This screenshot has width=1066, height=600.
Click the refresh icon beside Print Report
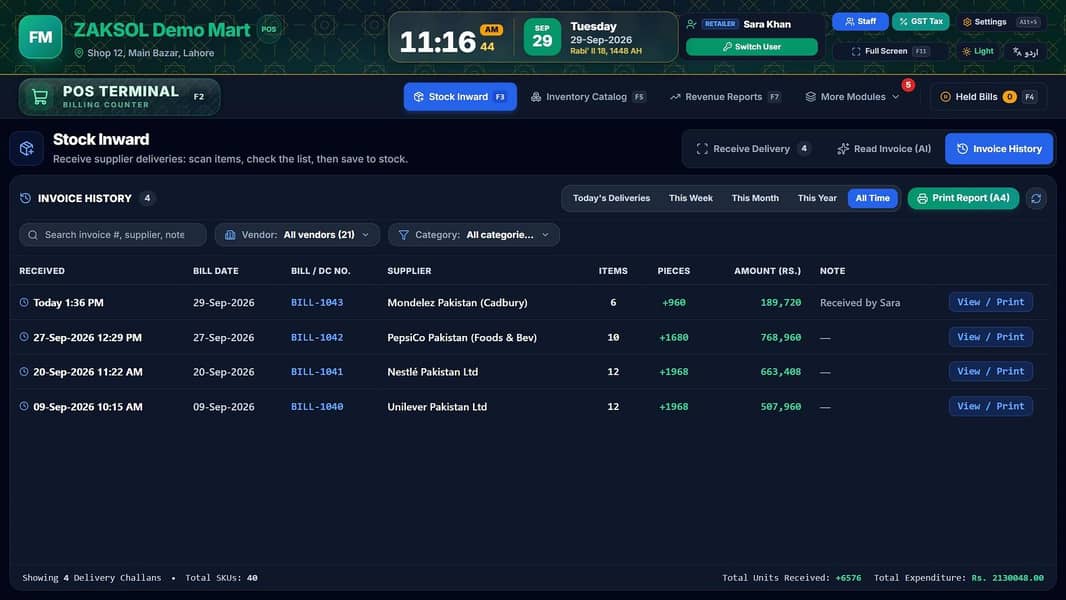1036,198
